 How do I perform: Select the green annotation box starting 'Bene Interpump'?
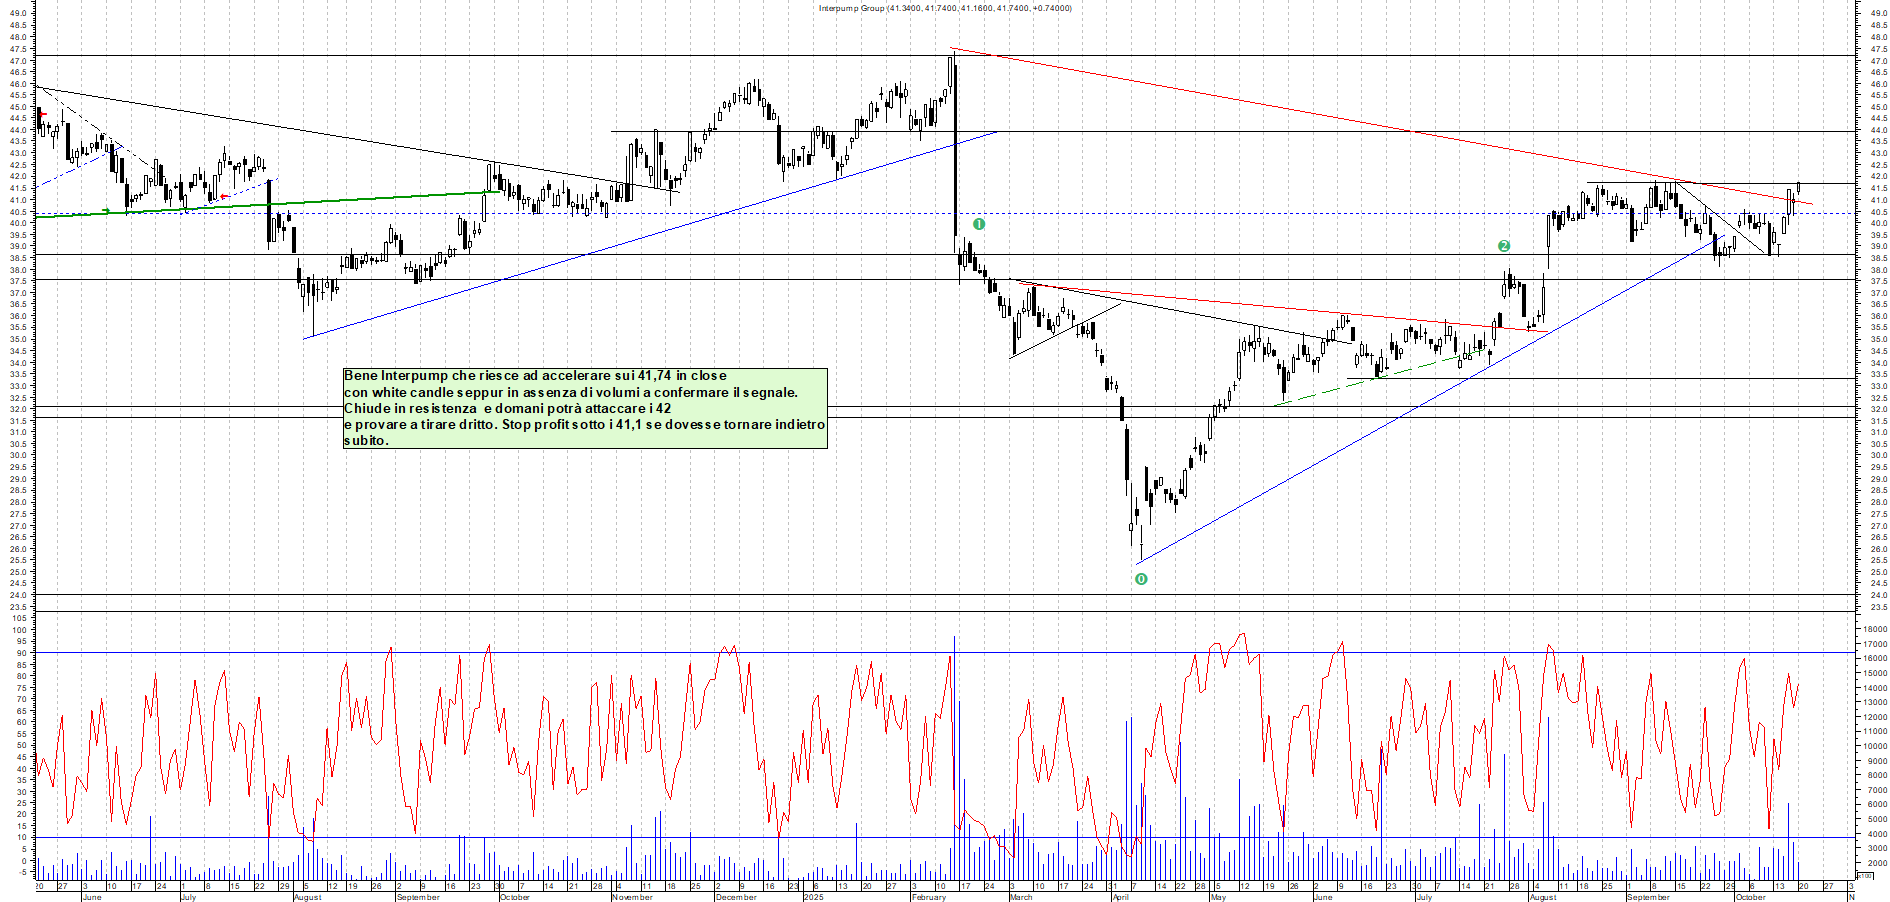point(585,408)
